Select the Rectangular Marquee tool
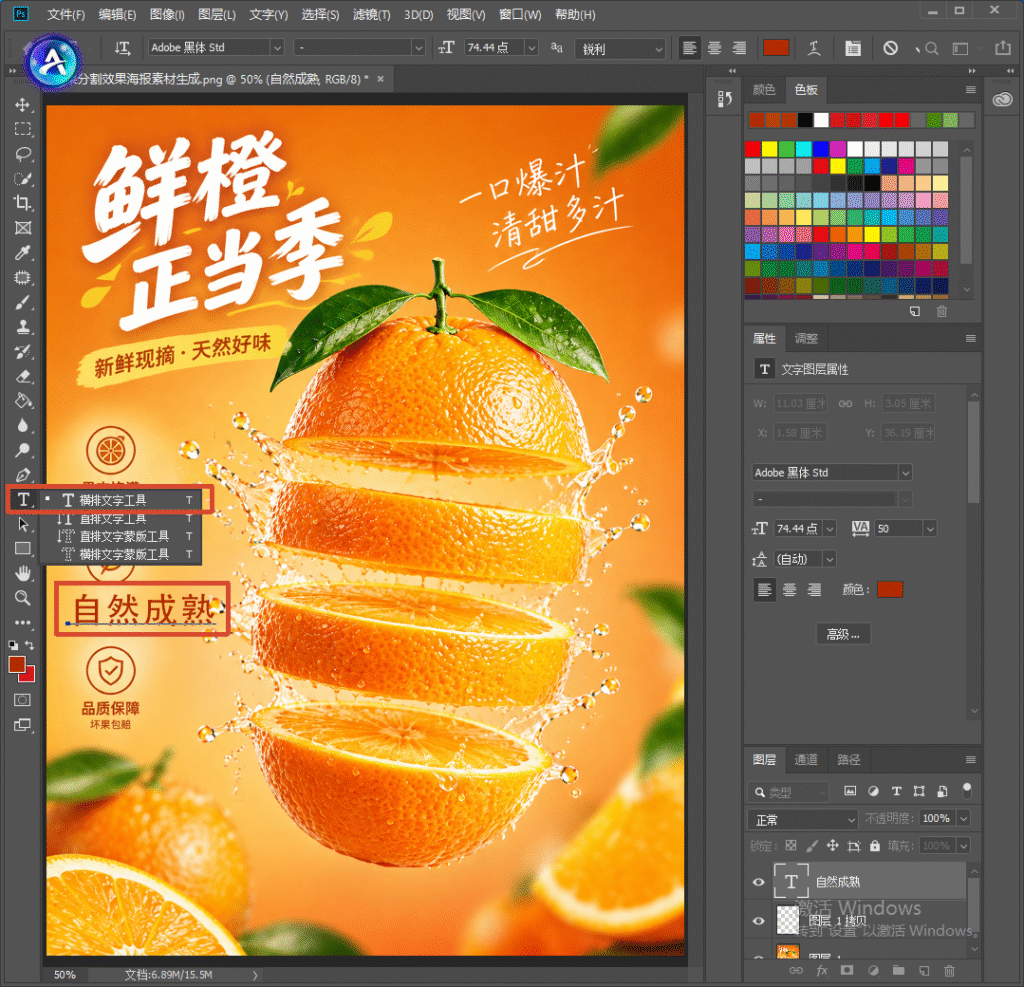The image size is (1024, 987). click(x=23, y=129)
